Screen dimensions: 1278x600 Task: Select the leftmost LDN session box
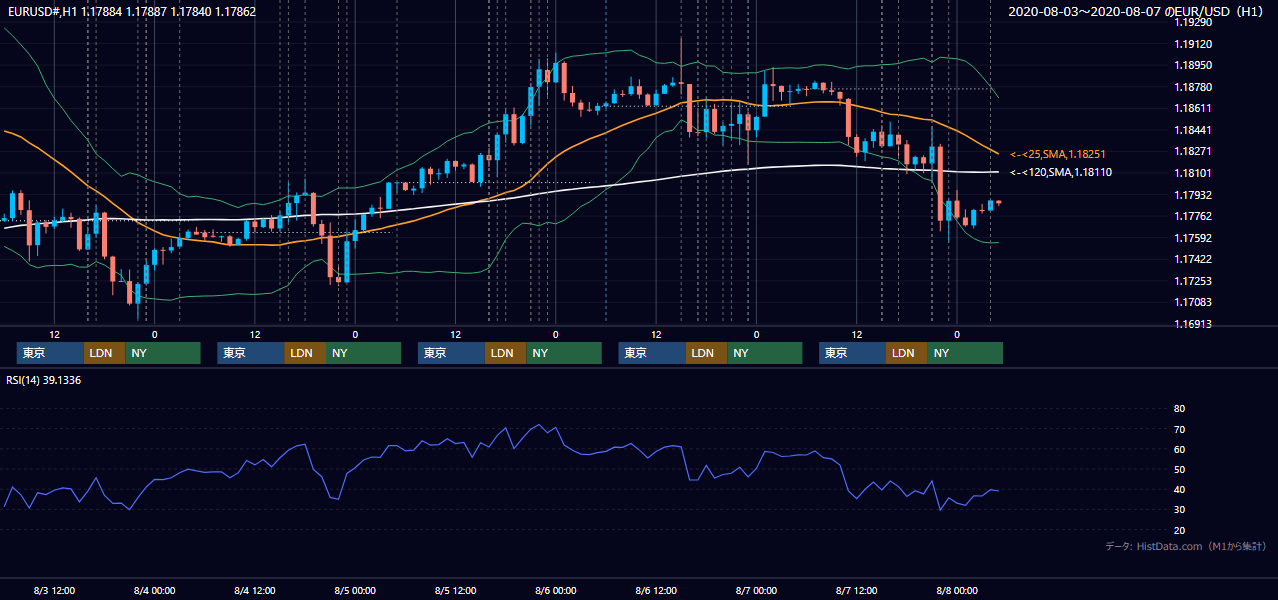coord(104,353)
